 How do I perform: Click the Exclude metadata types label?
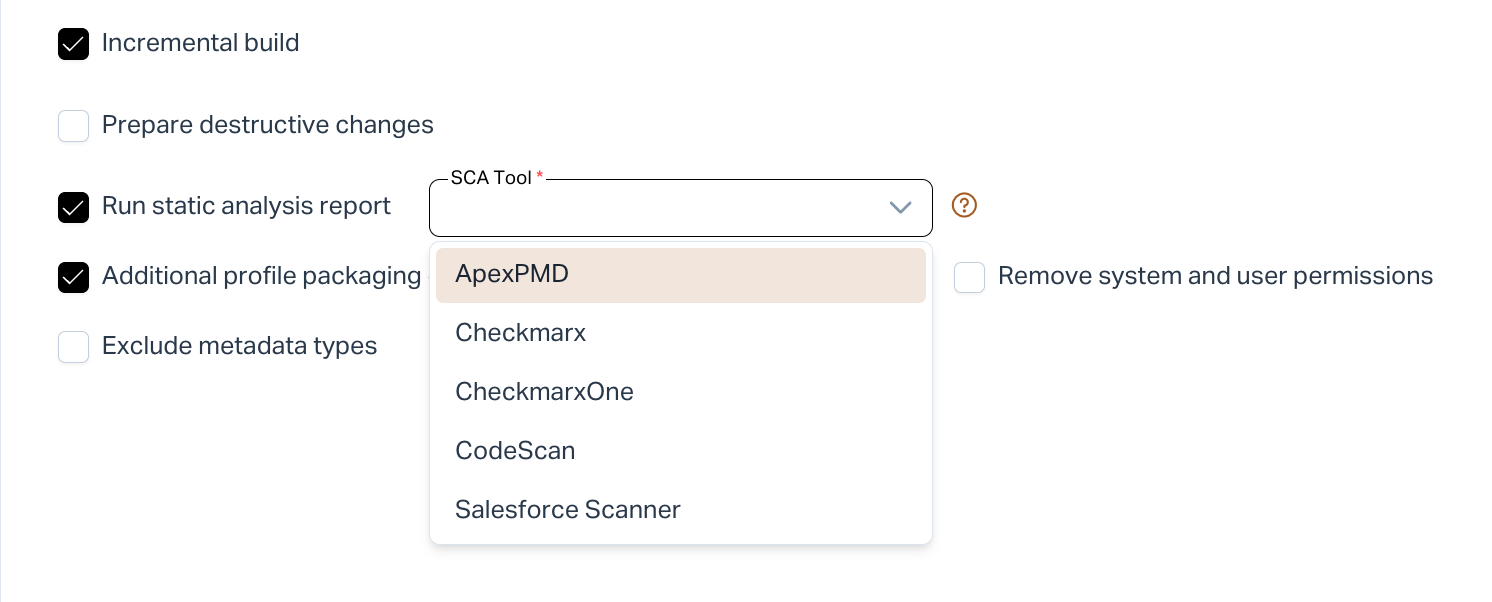(x=239, y=347)
